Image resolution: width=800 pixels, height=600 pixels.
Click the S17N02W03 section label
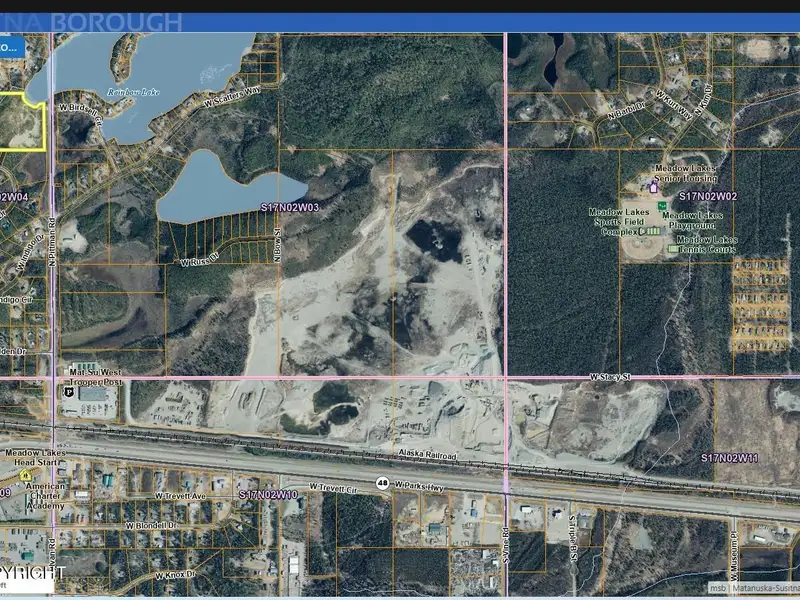click(290, 207)
